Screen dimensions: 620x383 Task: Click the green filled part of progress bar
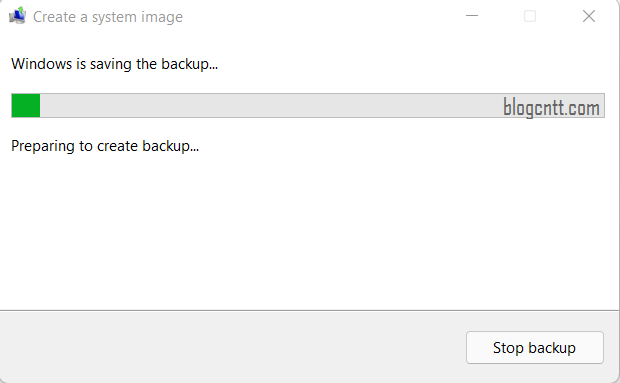click(x=26, y=106)
